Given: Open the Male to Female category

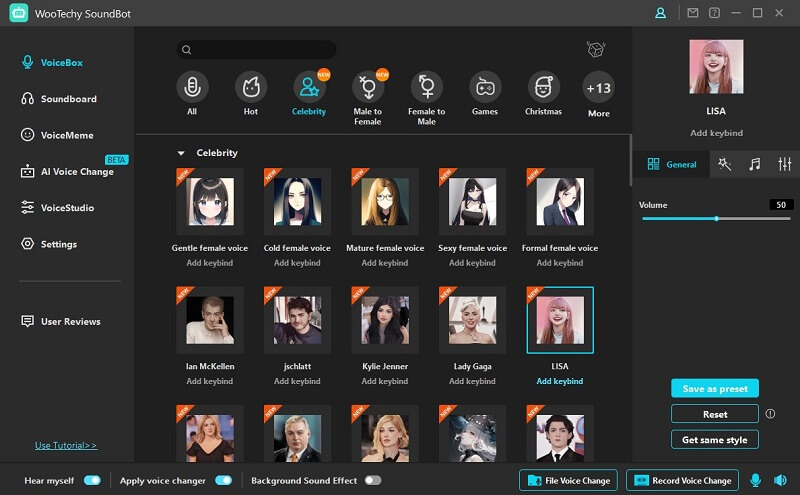Looking at the screenshot, I should point(368,88).
